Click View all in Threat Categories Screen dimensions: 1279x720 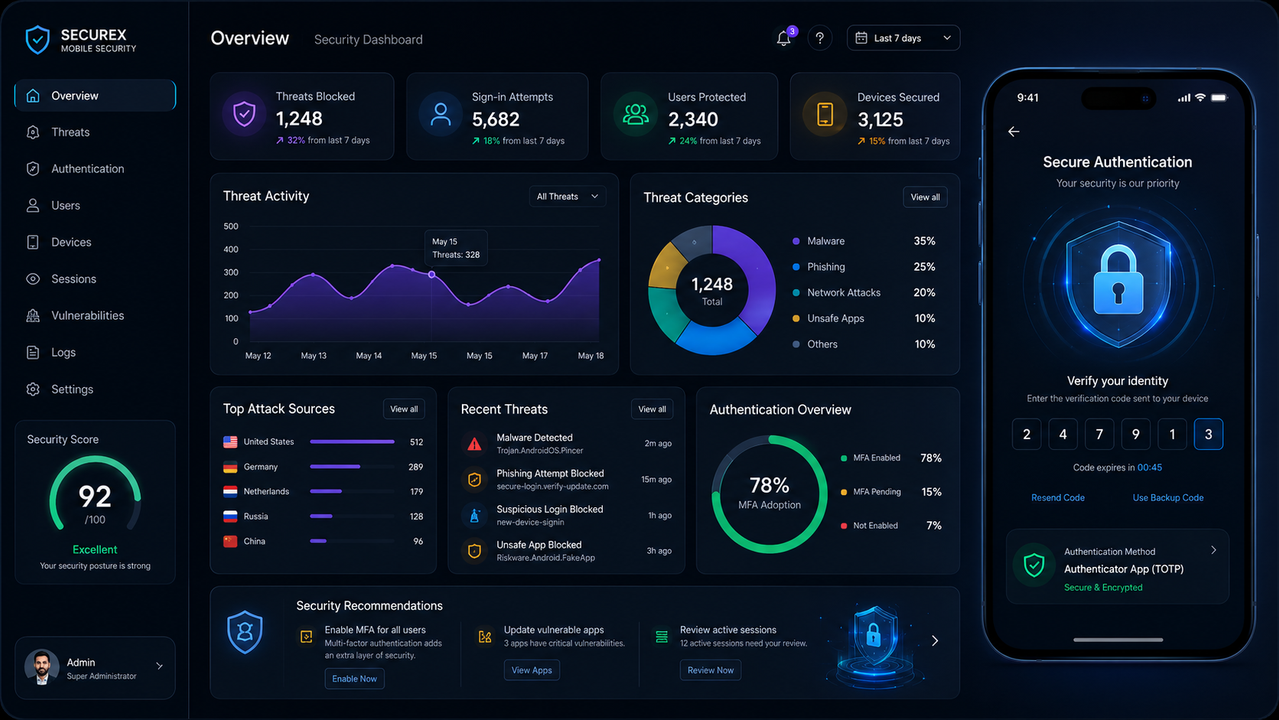click(925, 197)
